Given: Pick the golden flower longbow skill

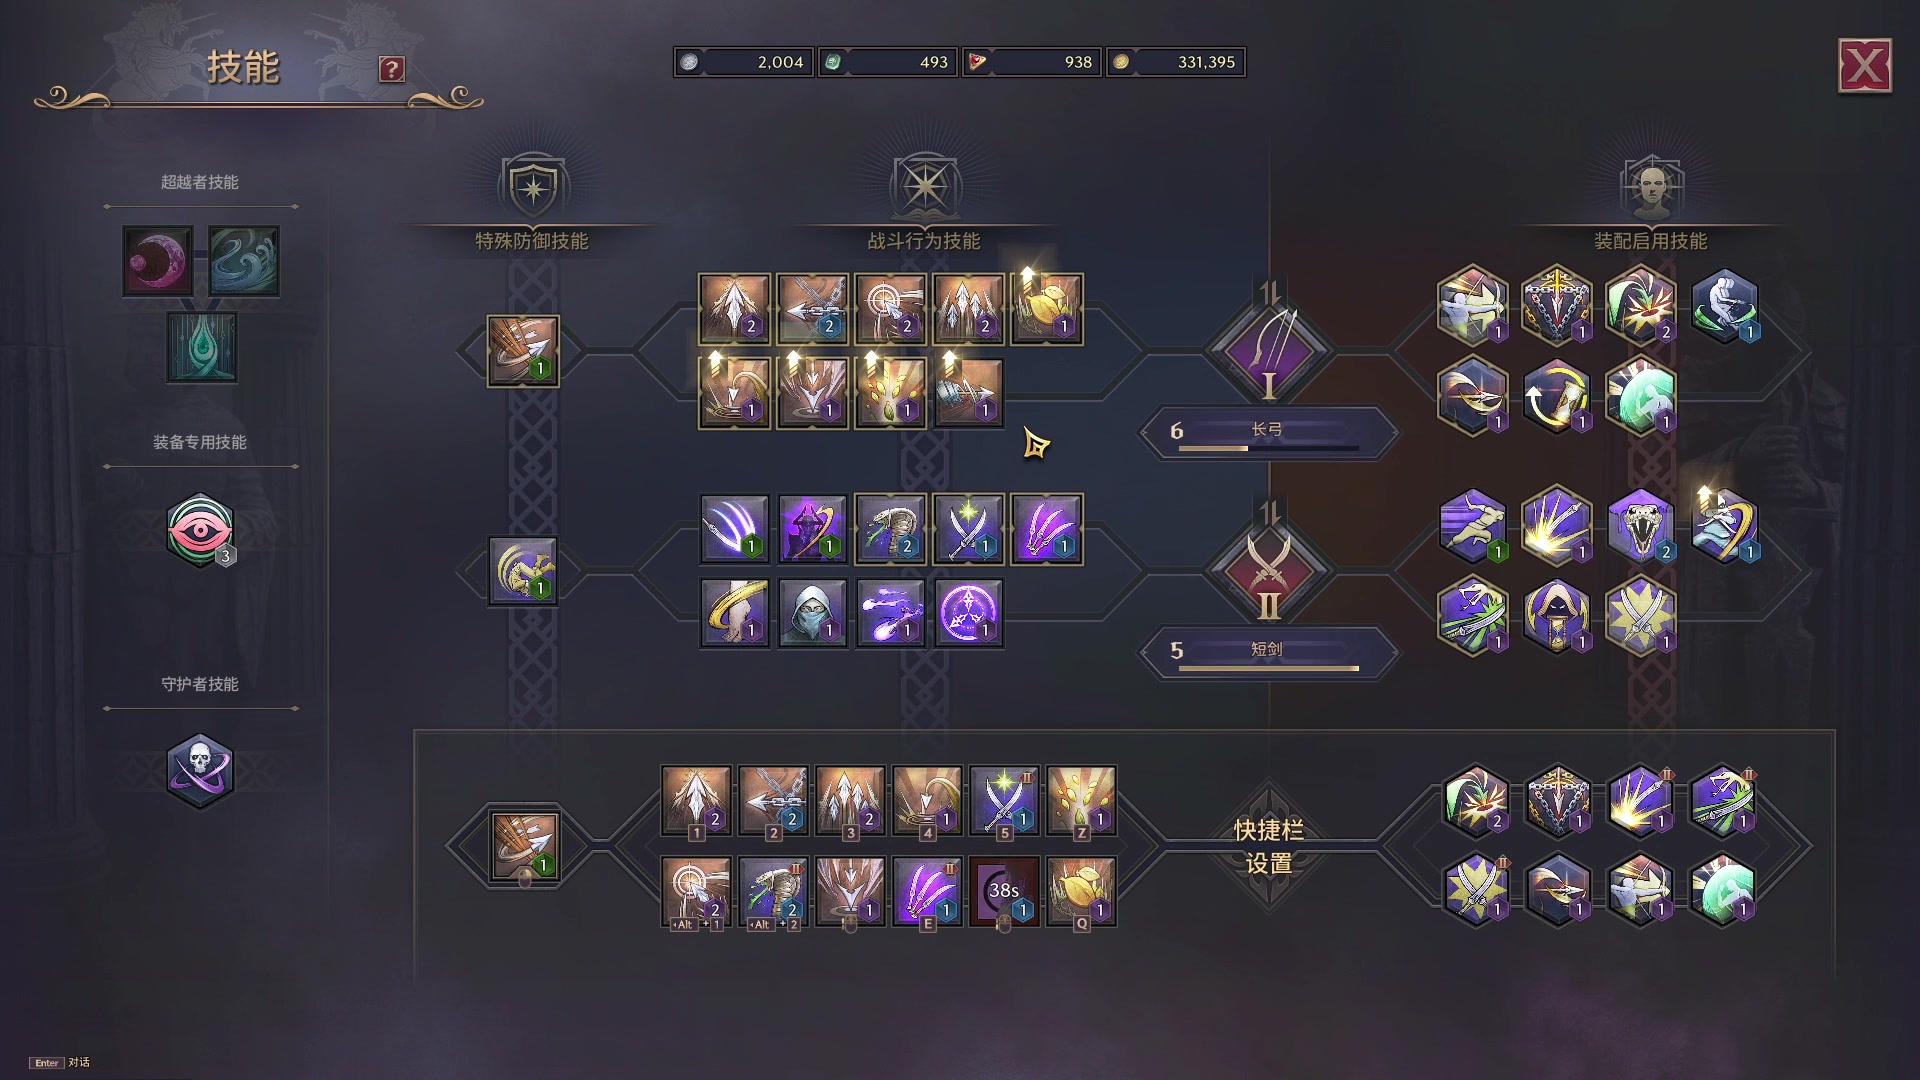Looking at the screenshot, I should (x=1046, y=309).
